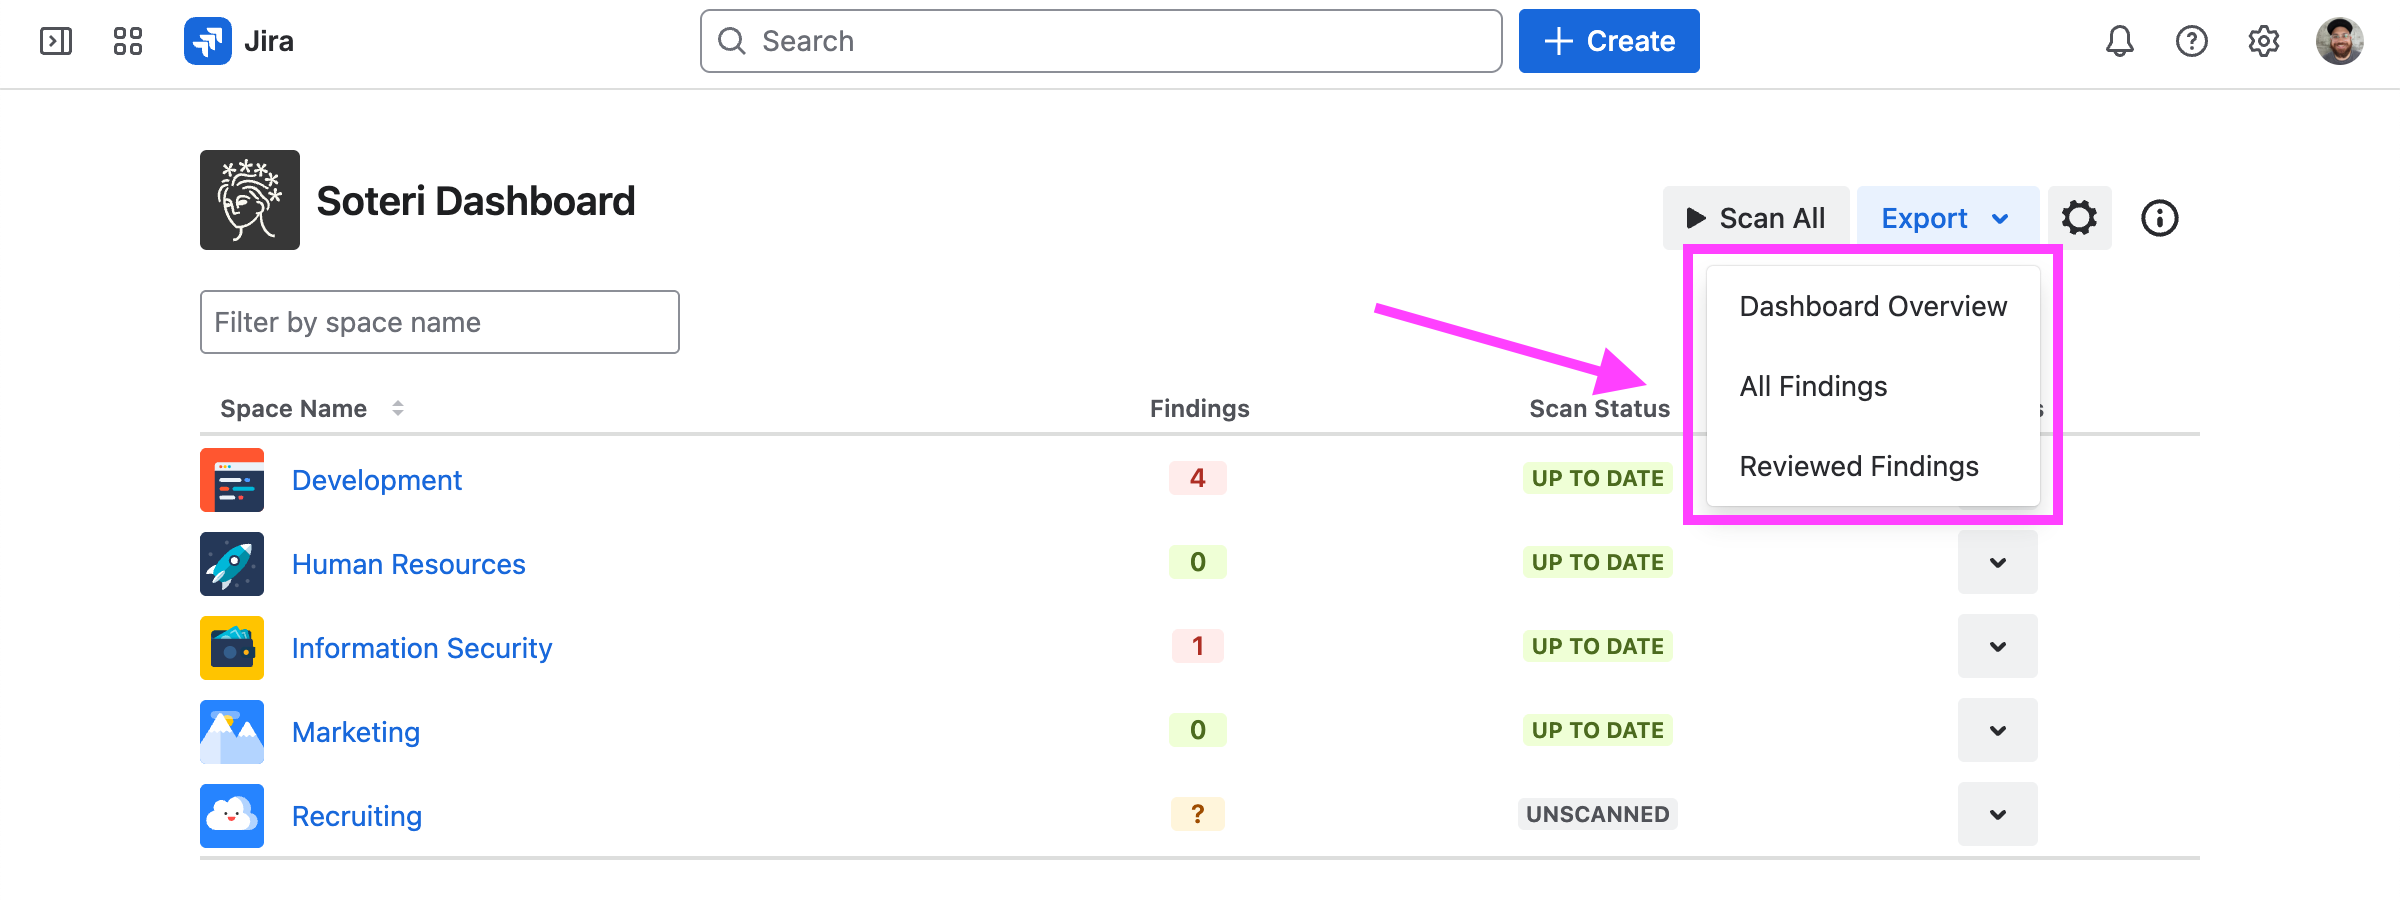Image resolution: width=2400 pixels, height=902 pixels.
Task: Click the Soteri info icon
Action: 2159,218
